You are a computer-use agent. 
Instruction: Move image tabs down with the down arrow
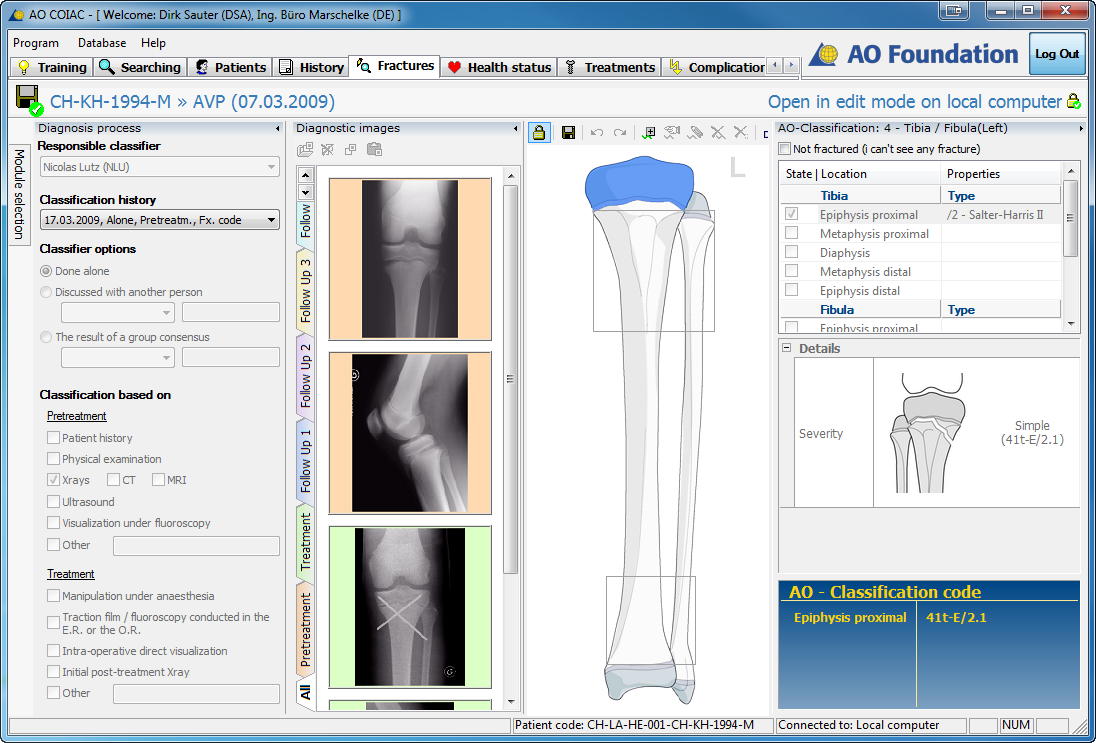tap(305, 192)
